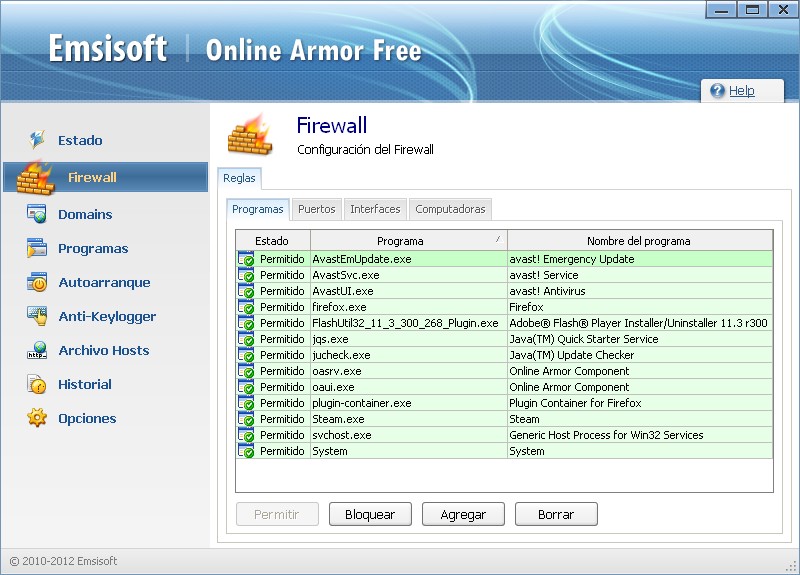The height and width of the screenshot is (575, 800).
Task: Click the Estado sidebar icon
Action: pos(37,140)
